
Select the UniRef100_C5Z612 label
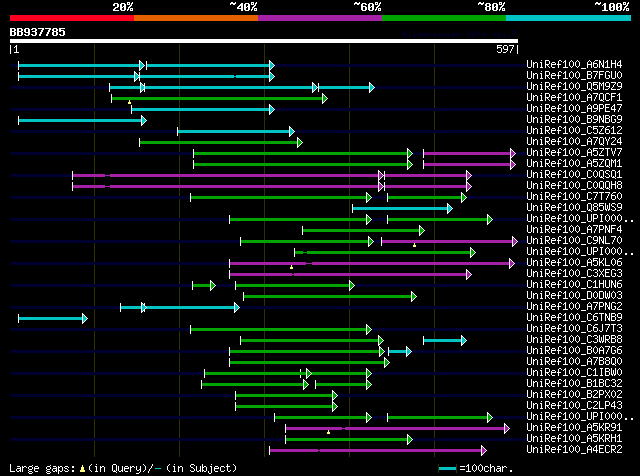[x=574, y=131]
